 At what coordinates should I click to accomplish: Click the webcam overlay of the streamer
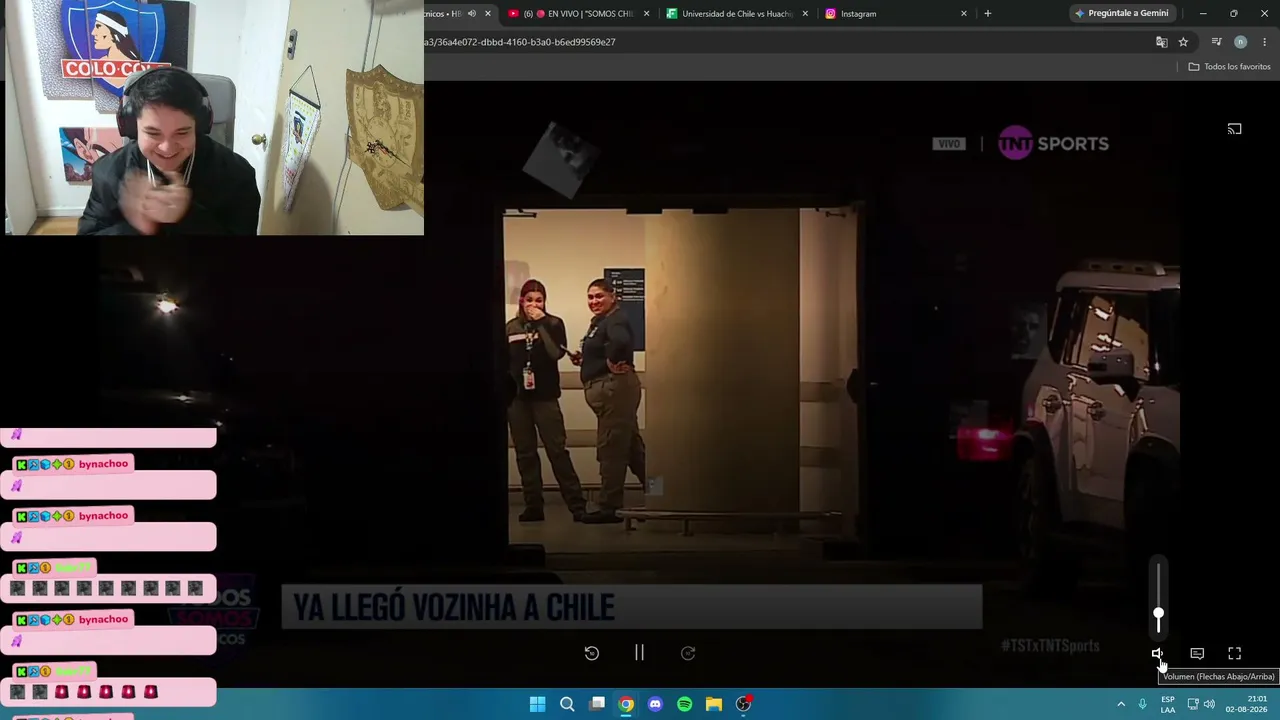pyautogui.click(x=212, y=117)
